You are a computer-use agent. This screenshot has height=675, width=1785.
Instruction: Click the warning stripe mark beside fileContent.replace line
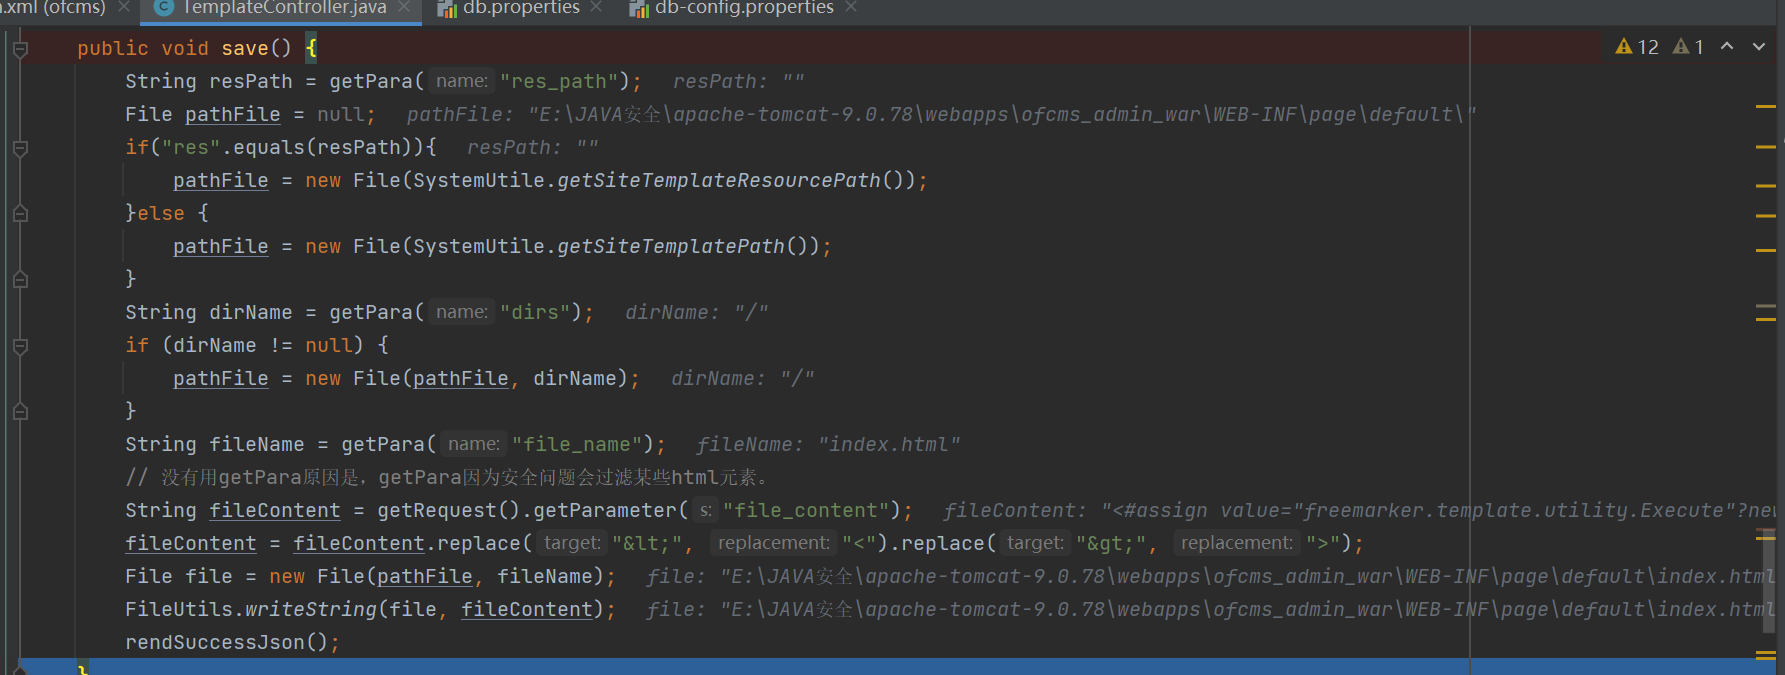(x=1765, y=538)
